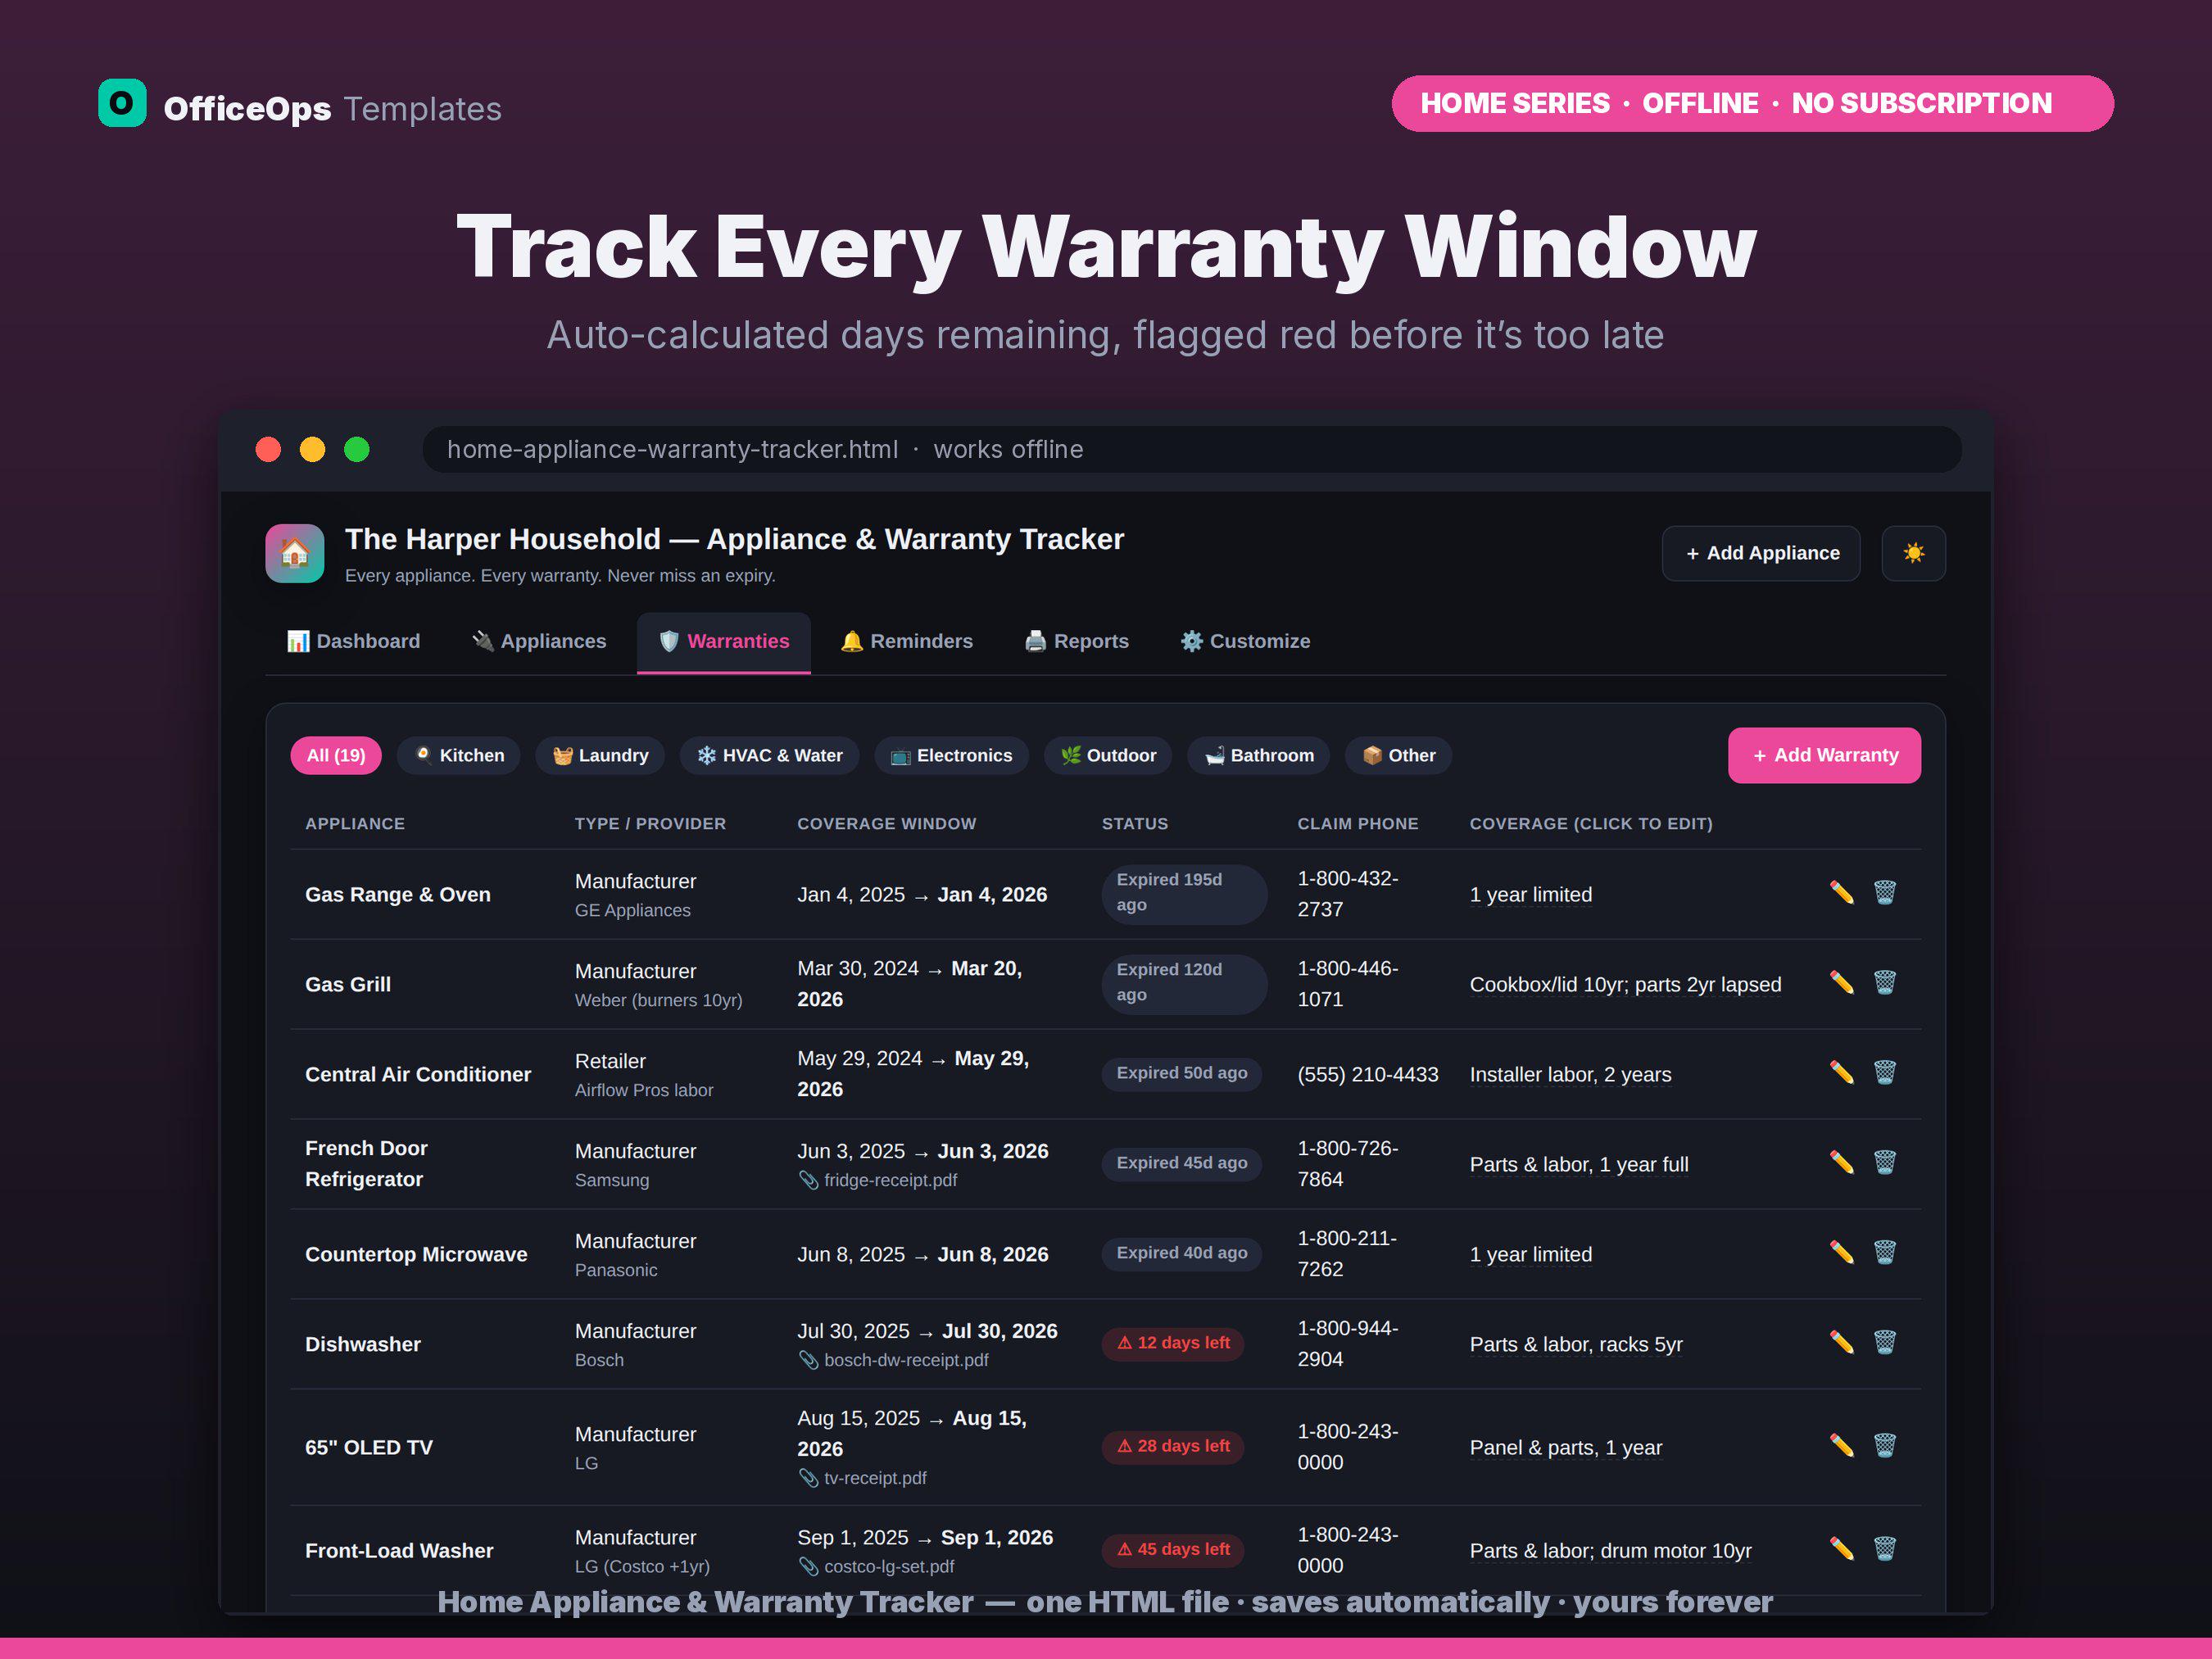The image size is (2212, 1659).
Task: Edit the 65" OLED TV warranty
Action: 1841,1446
